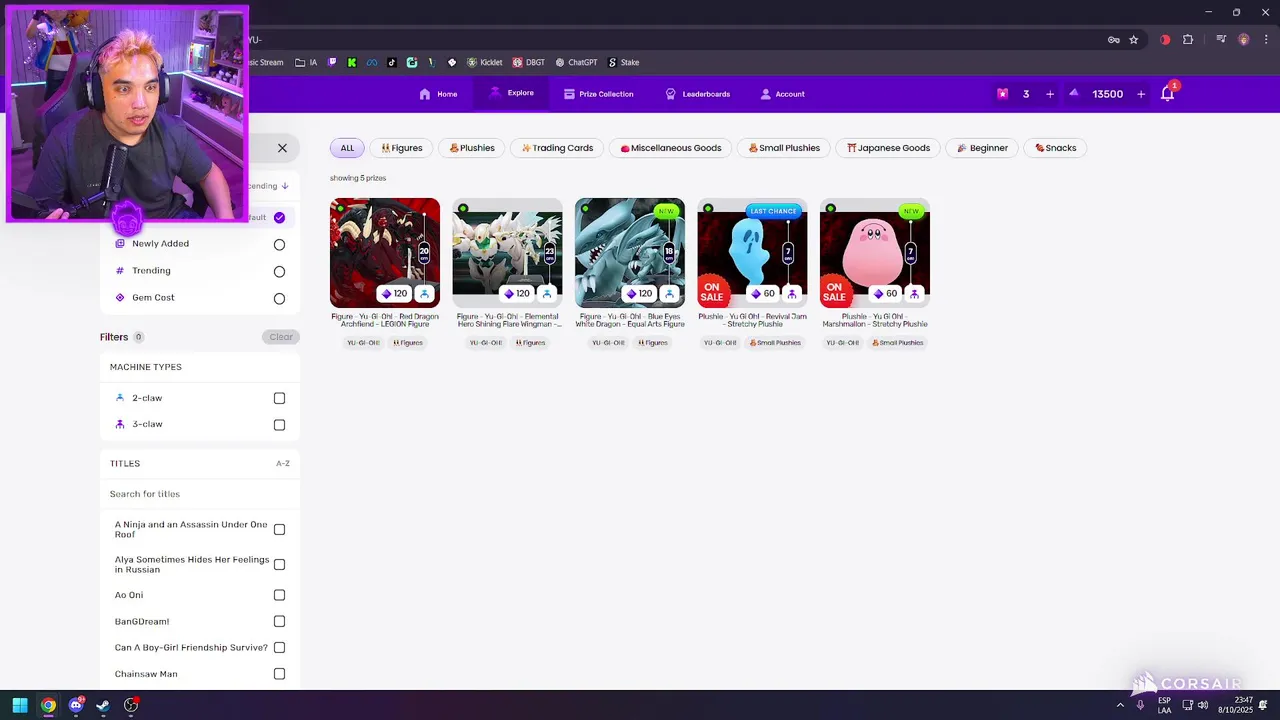Filter by Small Plushies category
1280x720 pixels.
pos(784,148)
